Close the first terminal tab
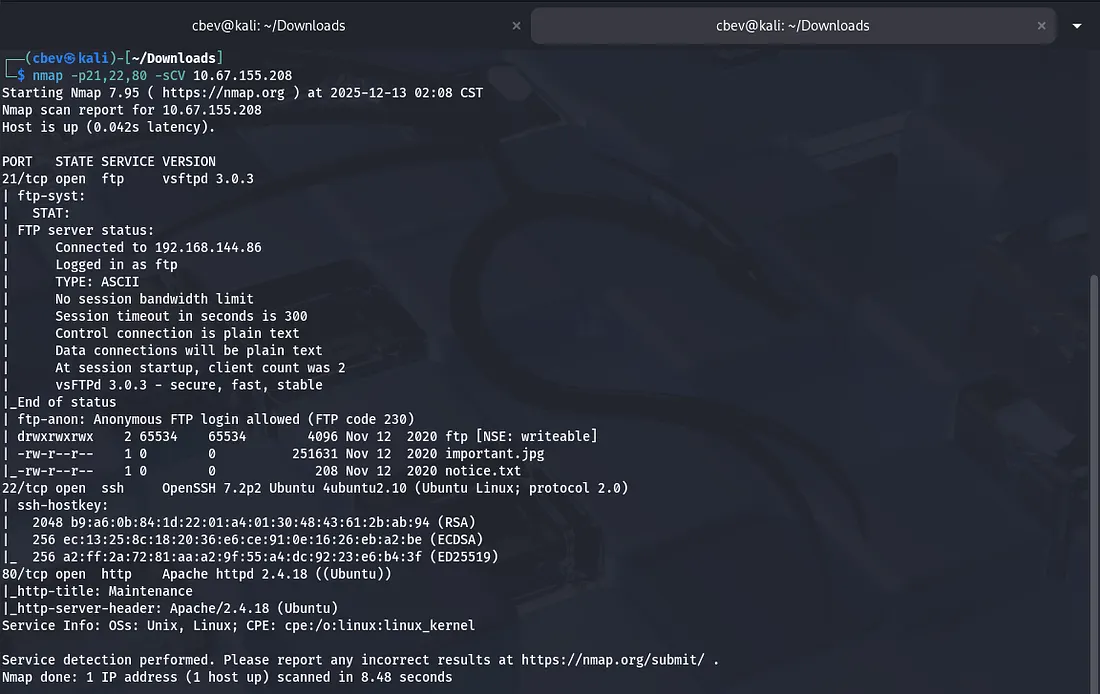The height and width of the screenshot is (694, 1100). pos(516,26)
